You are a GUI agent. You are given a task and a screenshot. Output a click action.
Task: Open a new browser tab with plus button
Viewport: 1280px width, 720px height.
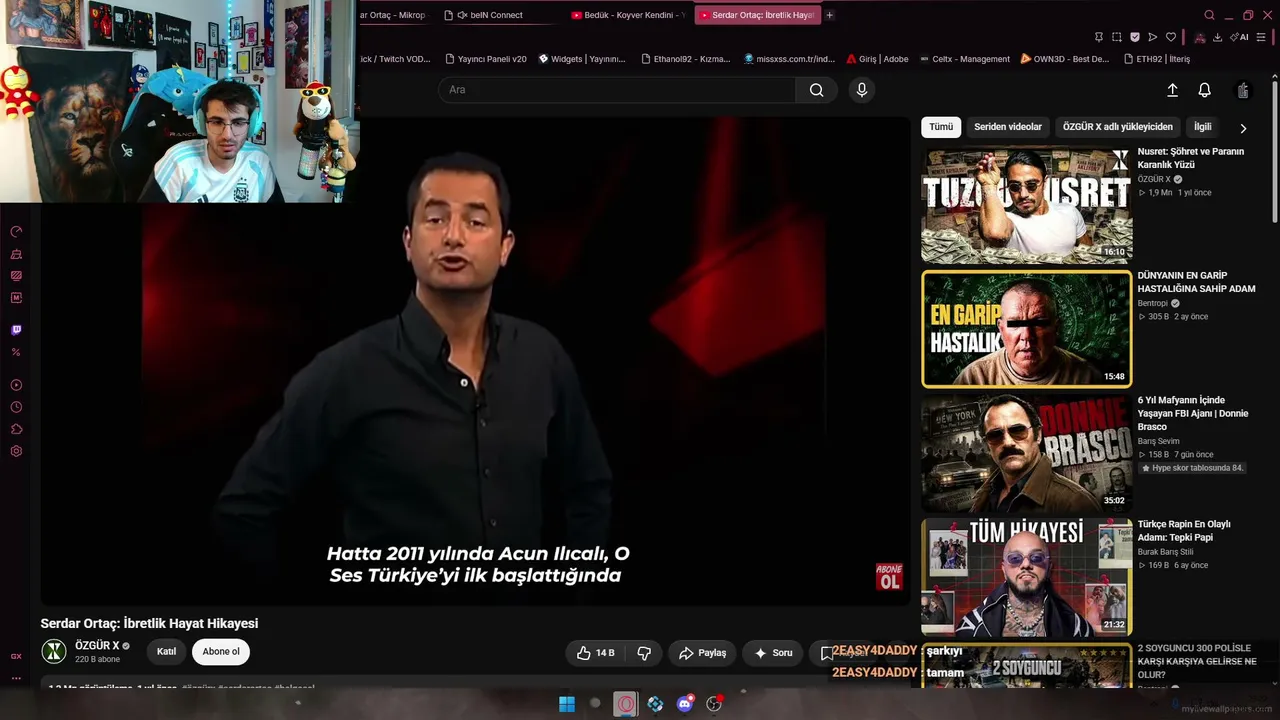(829, 15)
